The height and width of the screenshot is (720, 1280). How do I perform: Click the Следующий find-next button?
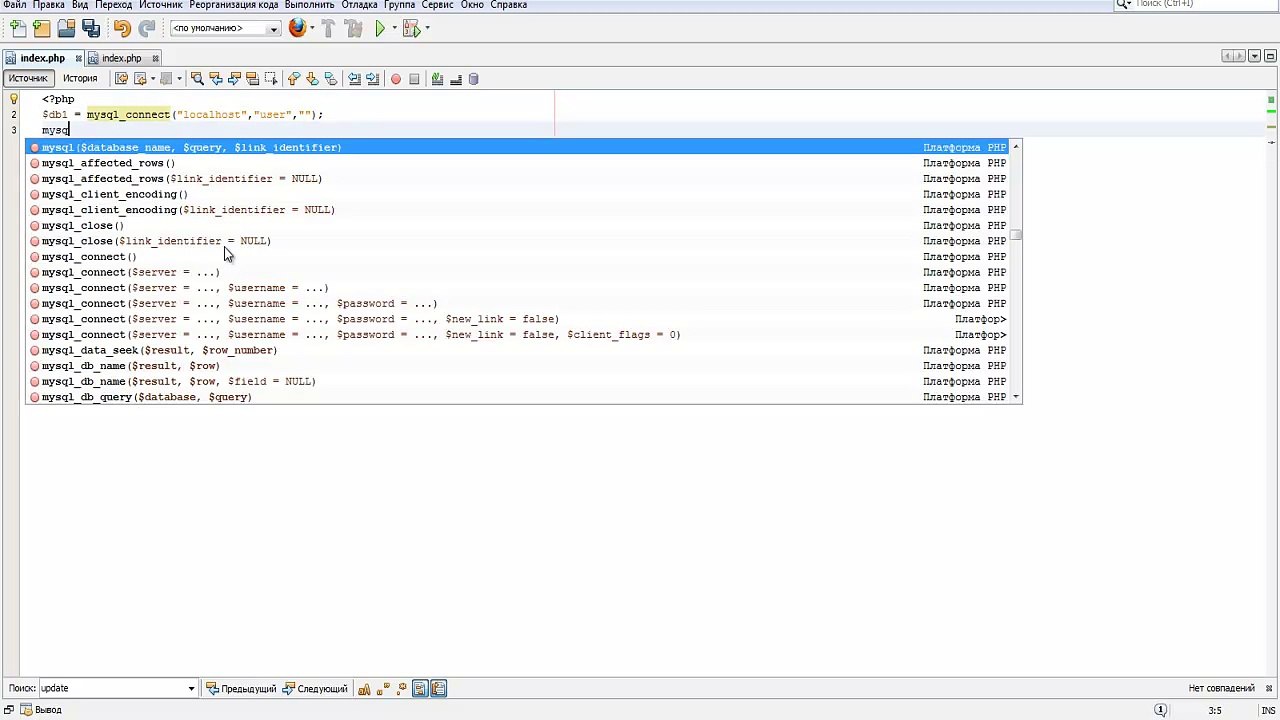click(316, 688)
